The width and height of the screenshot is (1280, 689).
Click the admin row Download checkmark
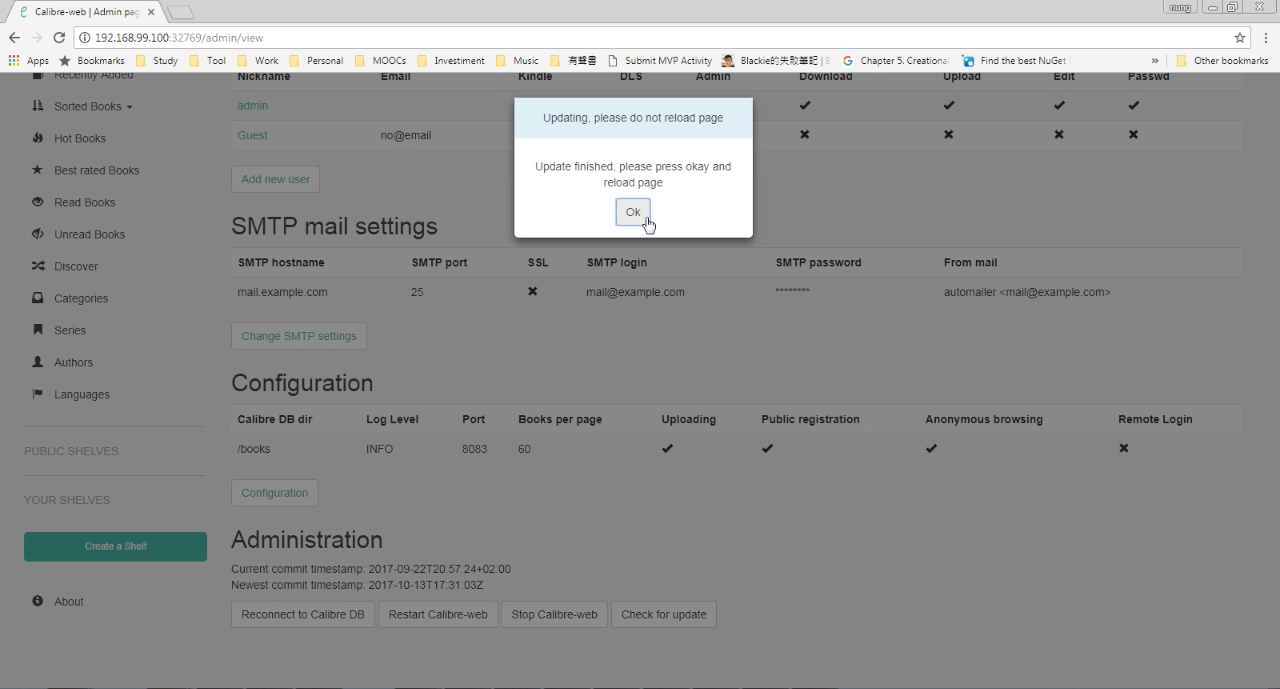coord(805,105)
